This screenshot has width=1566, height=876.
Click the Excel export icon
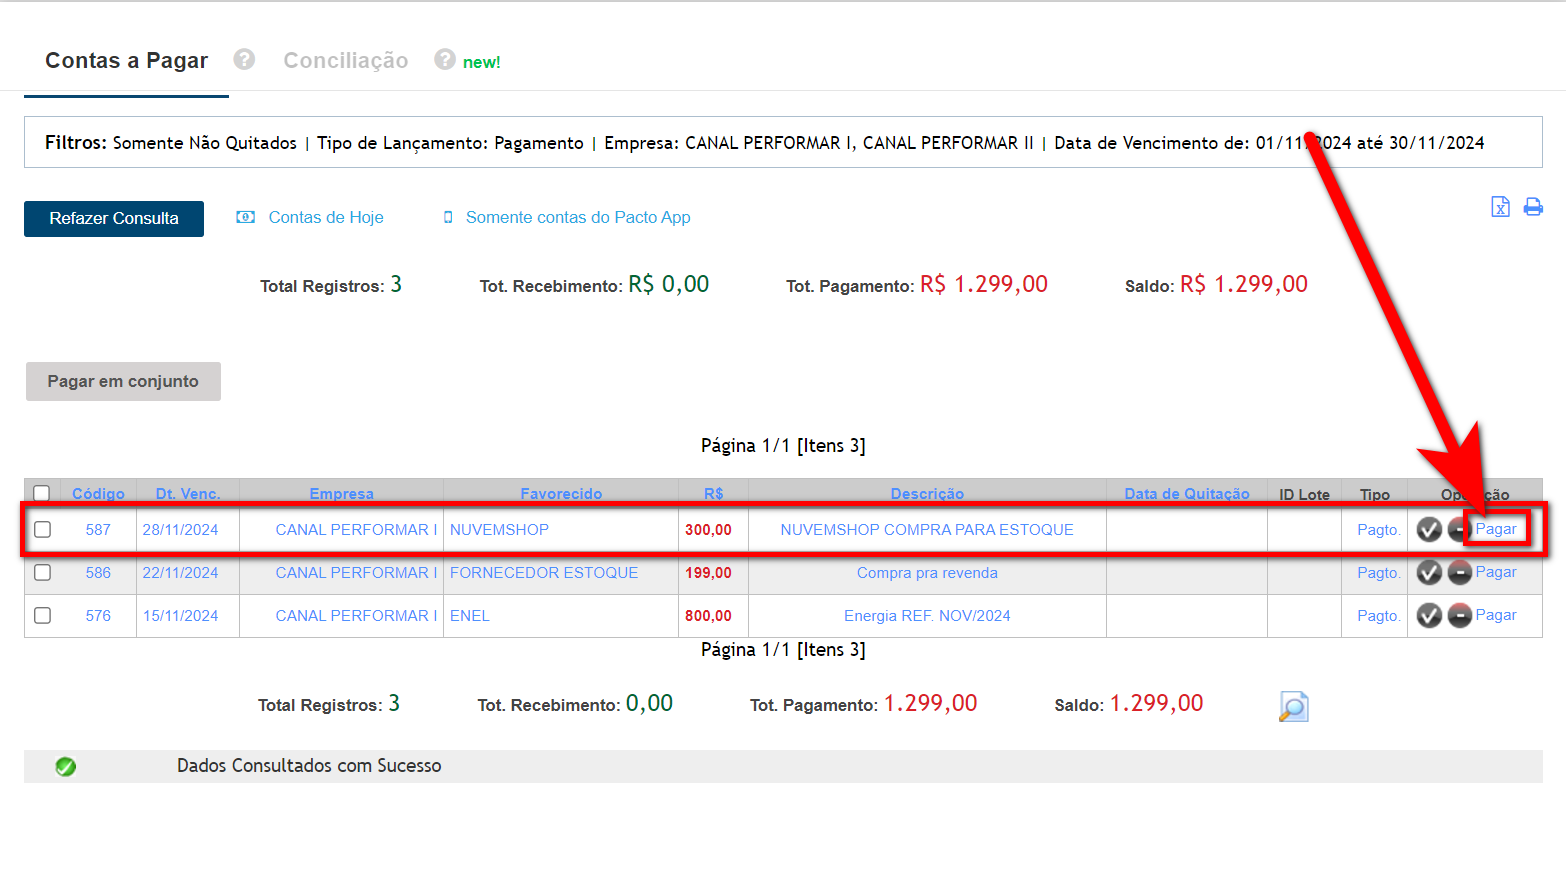tap(1499, 207)
